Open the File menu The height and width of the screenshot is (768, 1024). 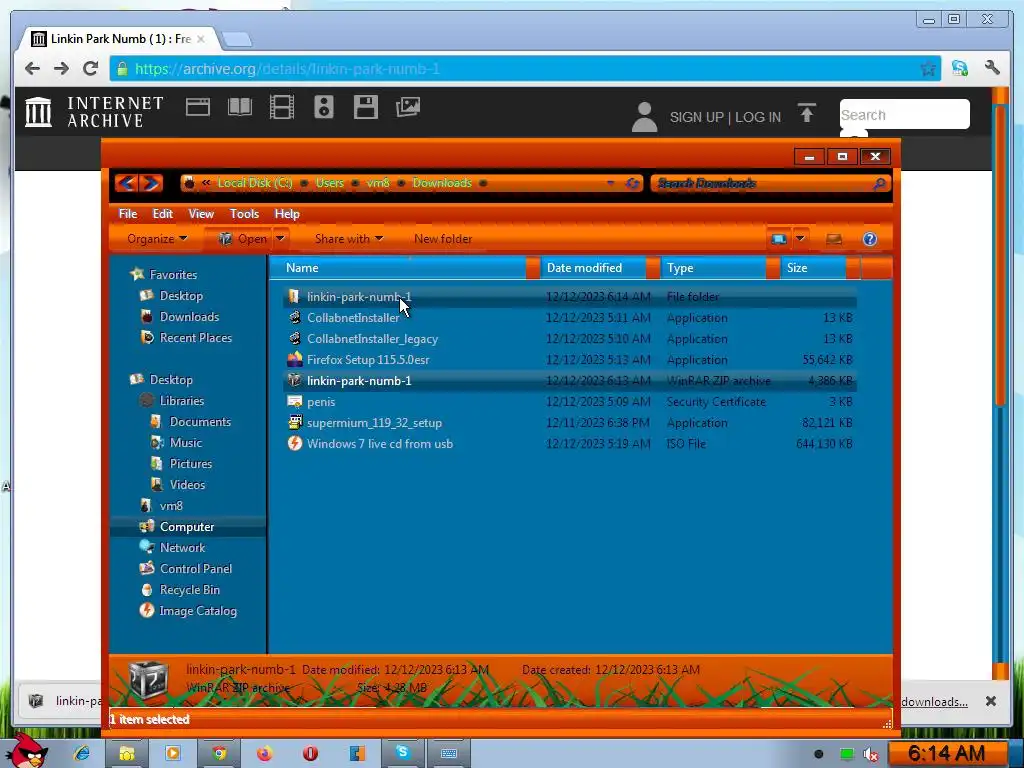[128, 214]
